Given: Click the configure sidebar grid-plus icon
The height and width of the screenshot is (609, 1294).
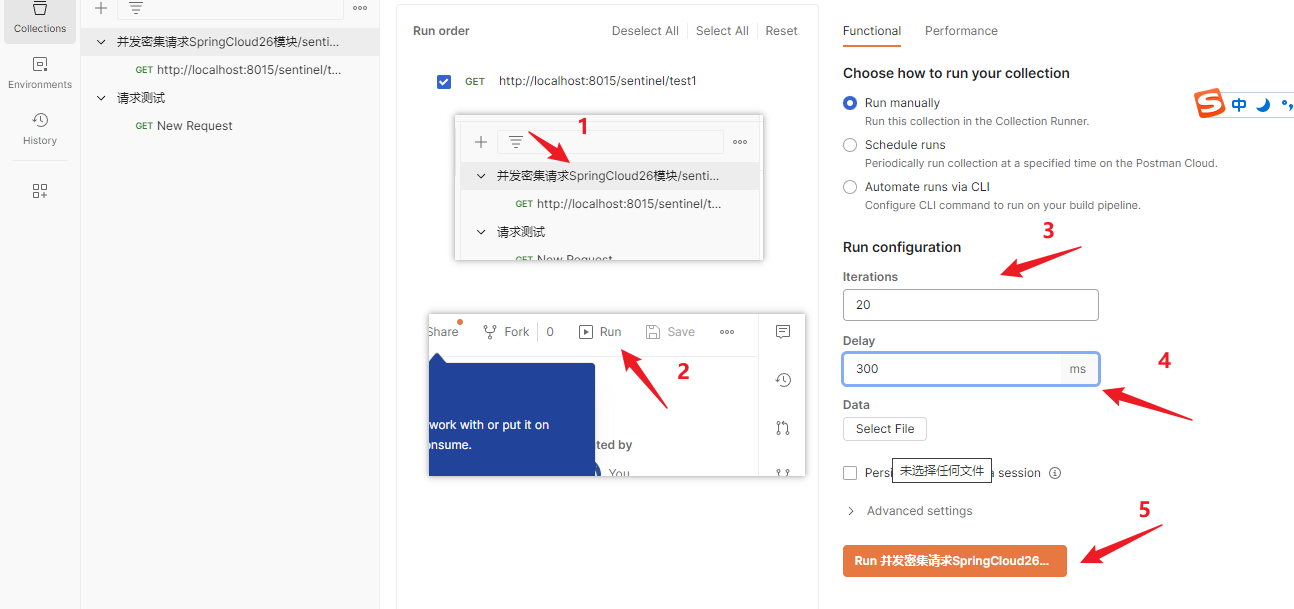Looking at the screenshot, I should tap(40, 191).
